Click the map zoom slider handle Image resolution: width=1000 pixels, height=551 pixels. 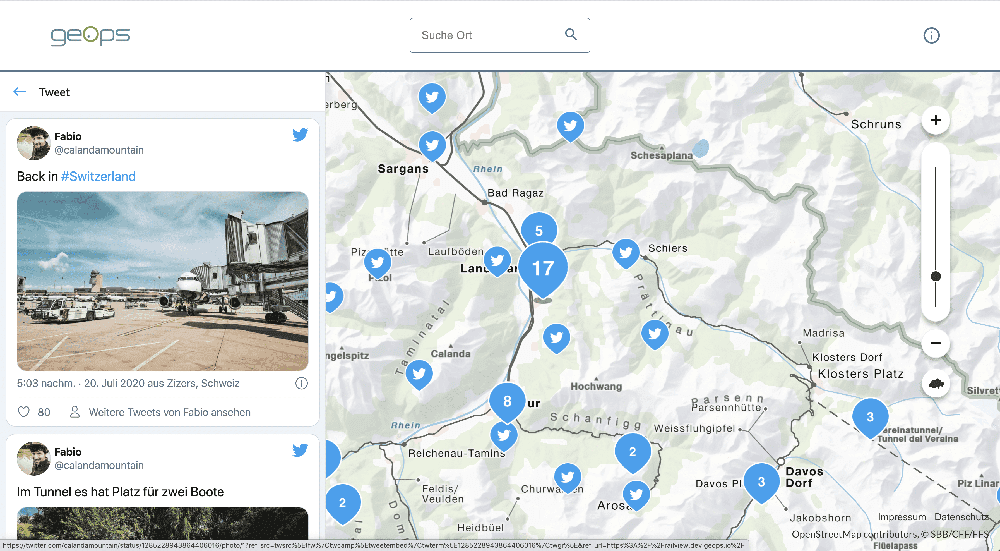(x=936, y=276)
